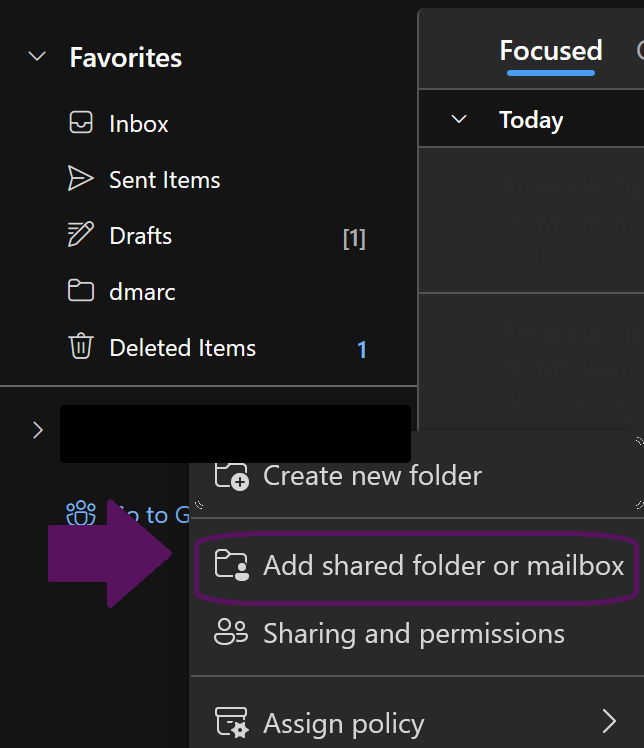
Task: Click the Sent Items paper plane icon
Action: 81,178
